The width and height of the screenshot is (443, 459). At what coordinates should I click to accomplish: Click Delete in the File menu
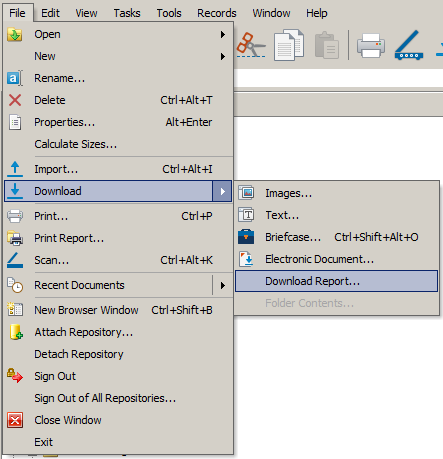pos(118,100)
